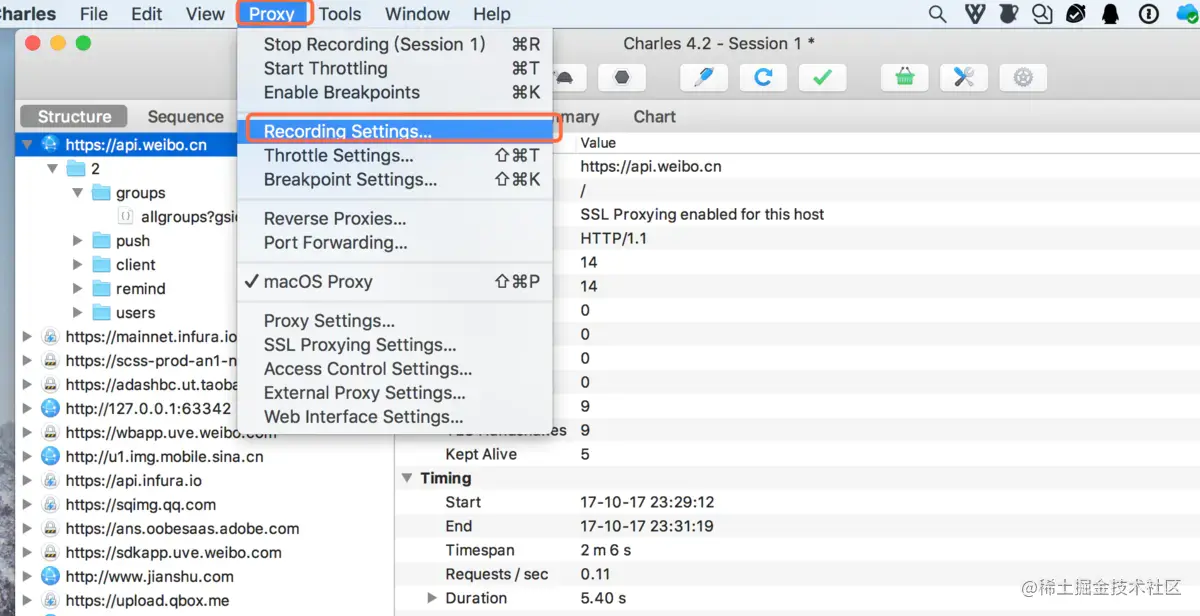The width and height of the screenshot is (1200, 616).
Task: Click the Charles pitcher menu bar icon
Action: (1009, 14)
